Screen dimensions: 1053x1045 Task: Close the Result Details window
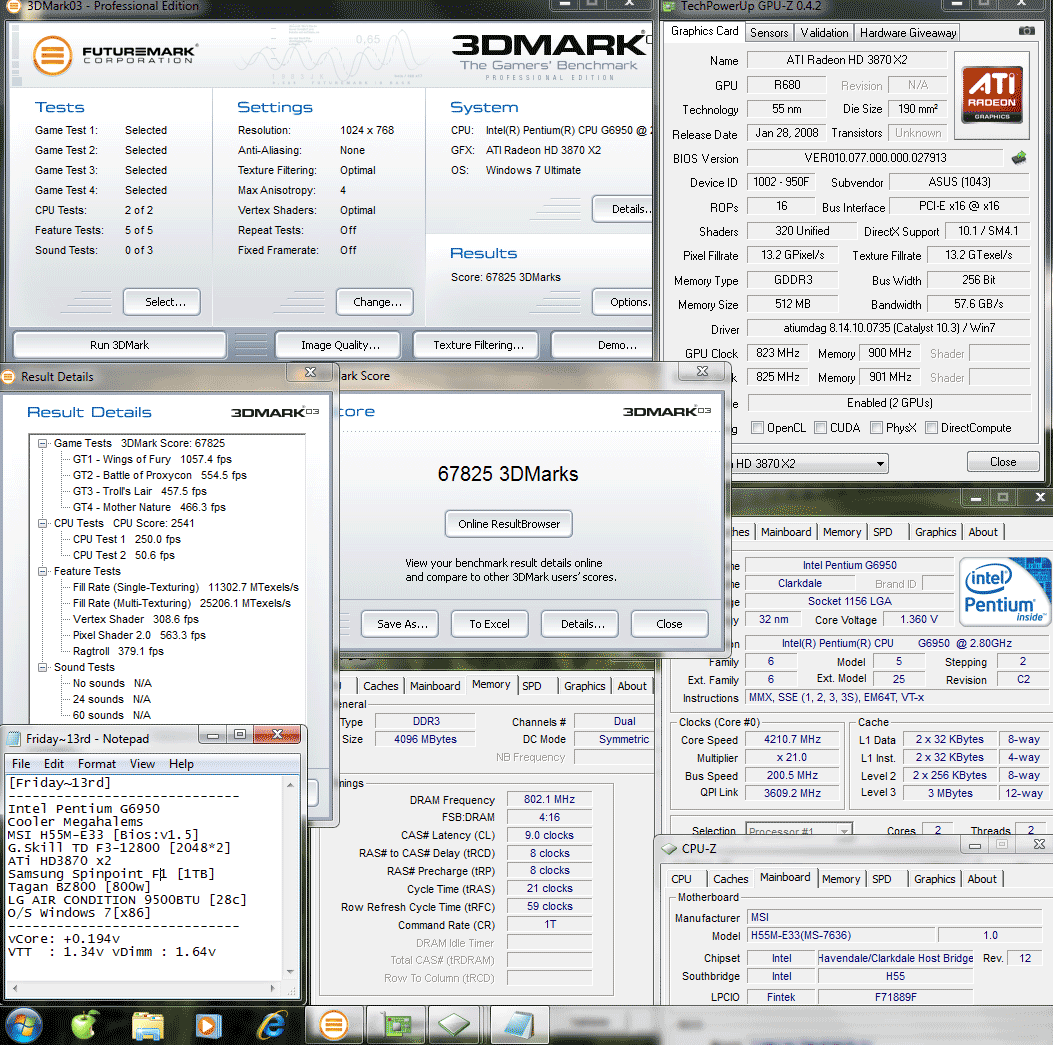click(x=310, y=372)
